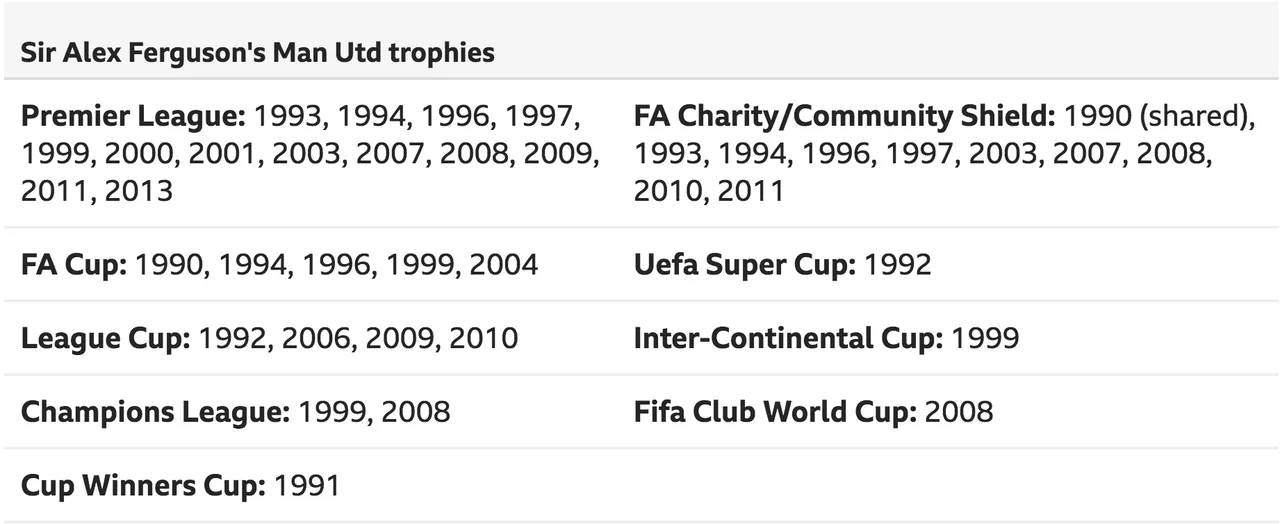This screenshot has width=1280, height=524.
Task: Click the year 2013 in Premier League list
Action: click(x=138, y=190)
